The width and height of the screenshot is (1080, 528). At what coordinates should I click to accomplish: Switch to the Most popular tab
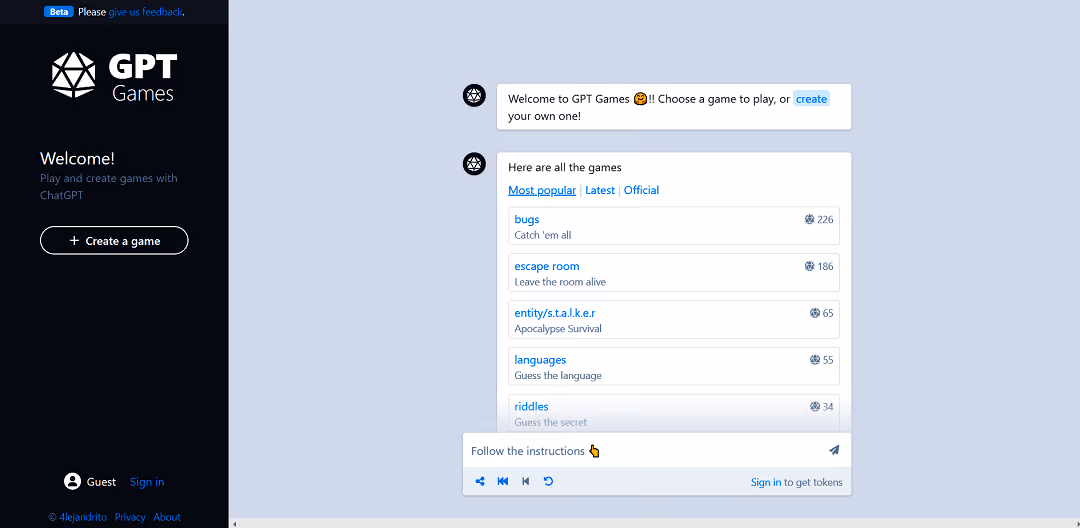click(542, 191)
